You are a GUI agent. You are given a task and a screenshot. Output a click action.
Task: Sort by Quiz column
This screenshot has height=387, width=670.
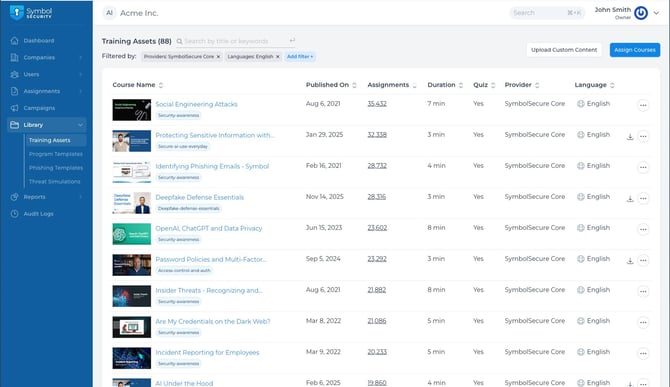(x=493, y=85)
